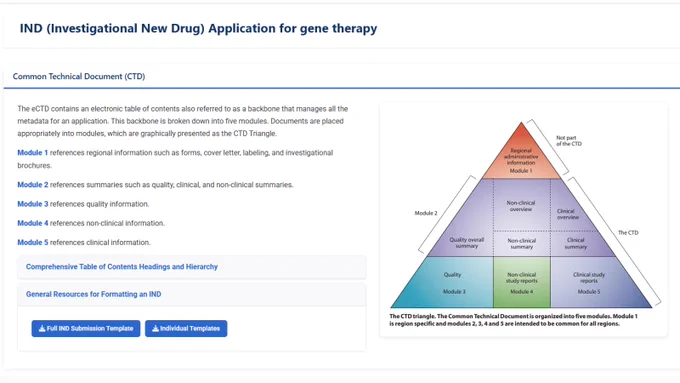Download the Full IND Submission Template
This screenshot has height=383, width=680.
click(86, 328)
